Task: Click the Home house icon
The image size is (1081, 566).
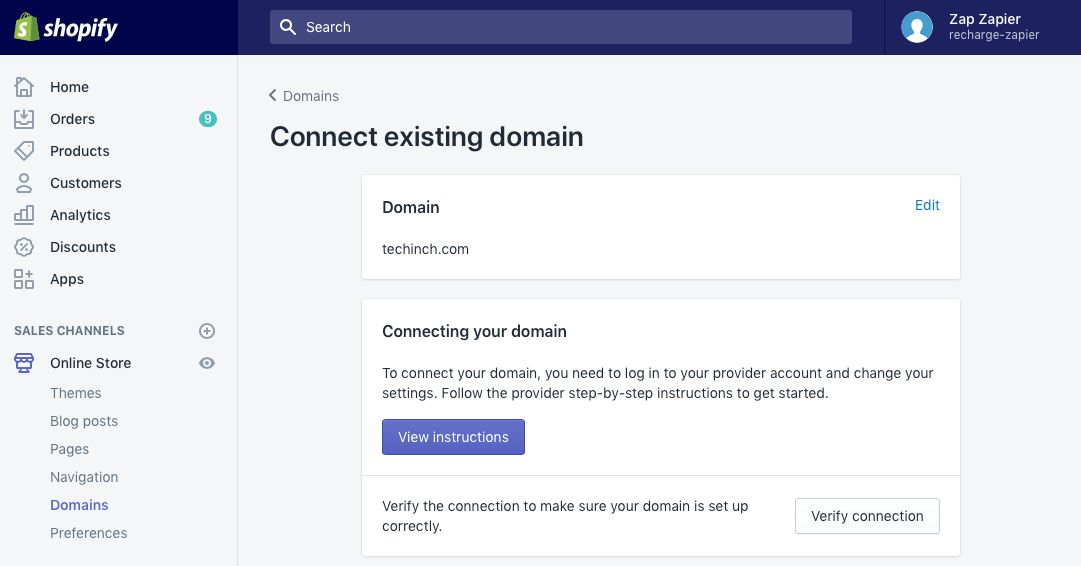Action: (24, 87)
